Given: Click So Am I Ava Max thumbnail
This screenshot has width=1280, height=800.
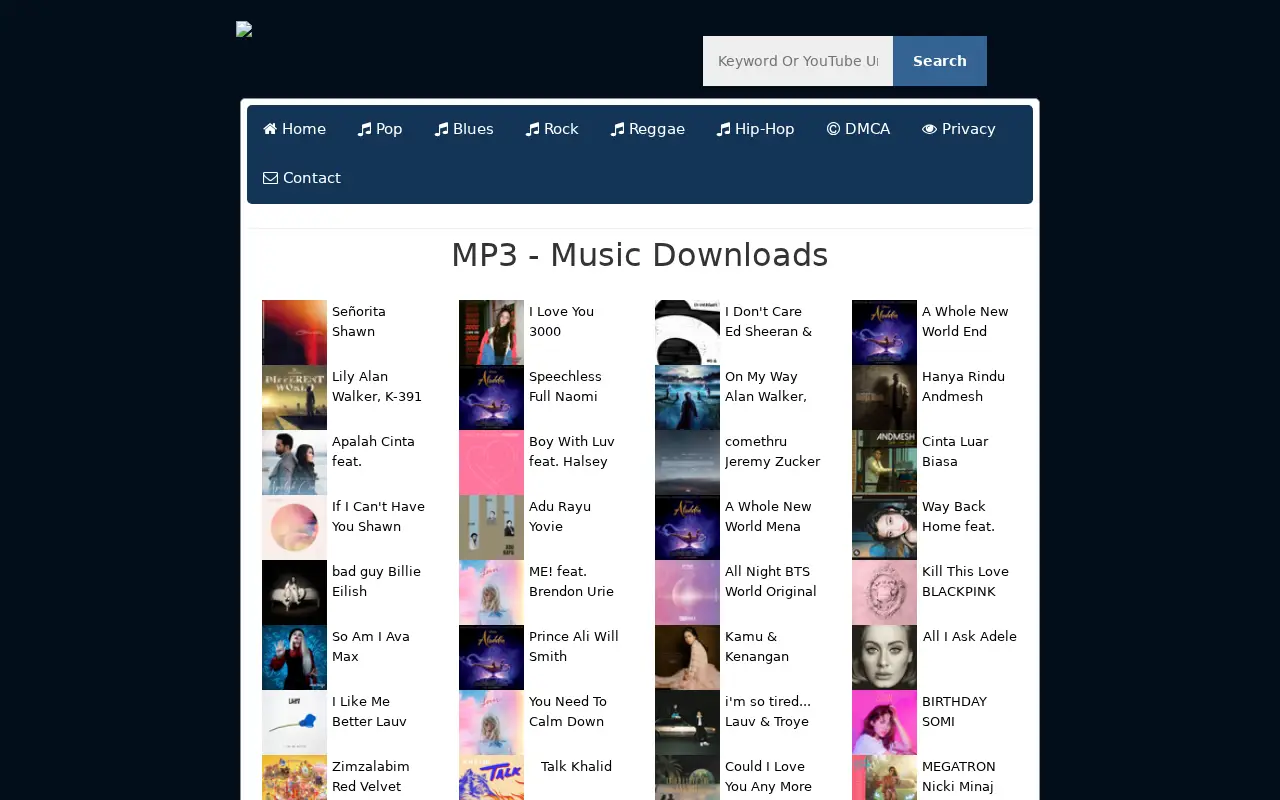Looking at the screenshot, I should 294,657.
